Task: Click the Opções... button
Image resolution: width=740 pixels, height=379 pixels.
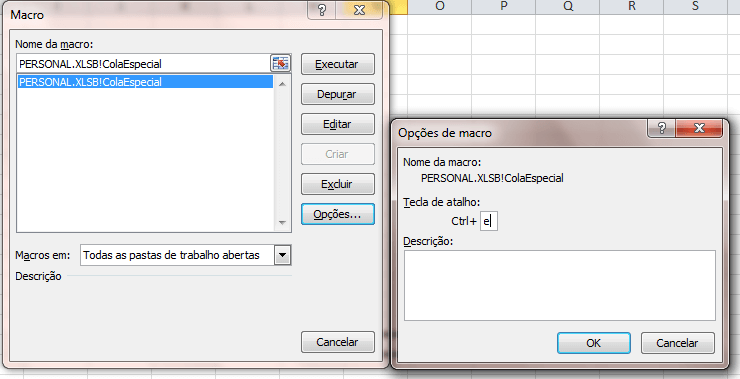Action: [x=337, y=214]
